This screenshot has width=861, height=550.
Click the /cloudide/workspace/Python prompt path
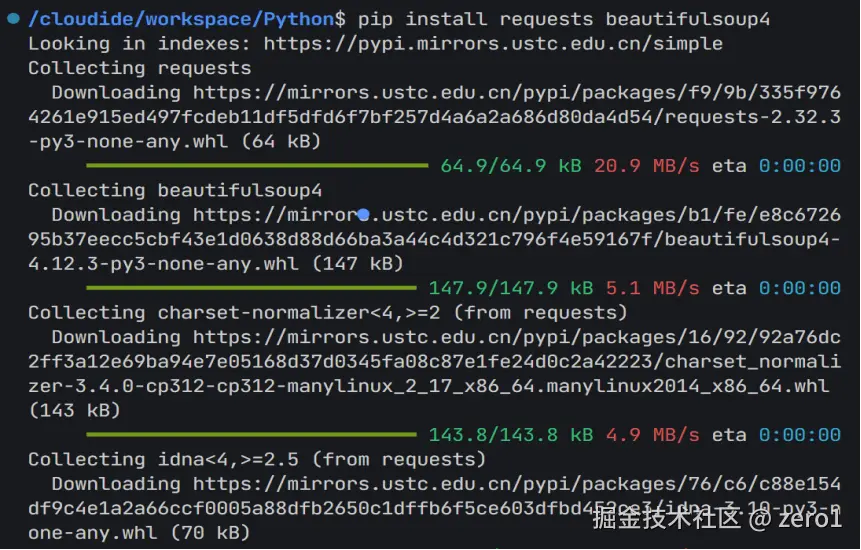click(181, 19)
